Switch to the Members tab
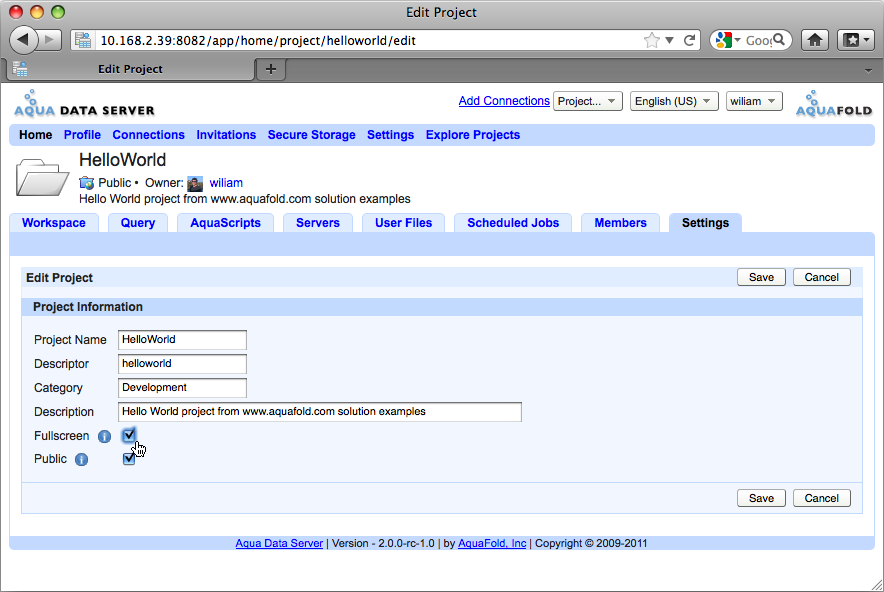Image resolution: width=884 pixels, height=592 pixels. pos(621,223)
